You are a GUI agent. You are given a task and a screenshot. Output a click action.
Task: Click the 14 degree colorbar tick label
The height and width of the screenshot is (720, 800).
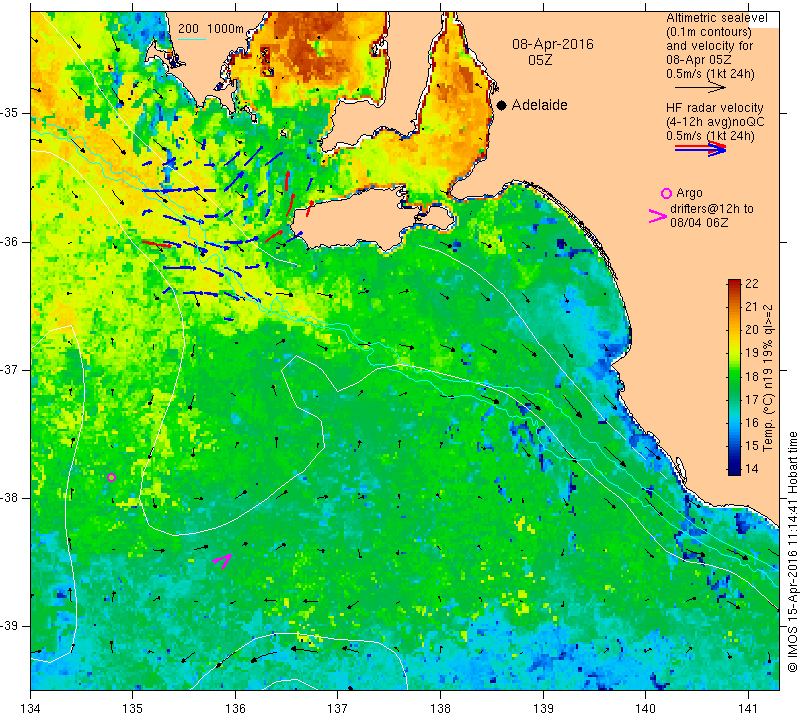coord(752,468)
